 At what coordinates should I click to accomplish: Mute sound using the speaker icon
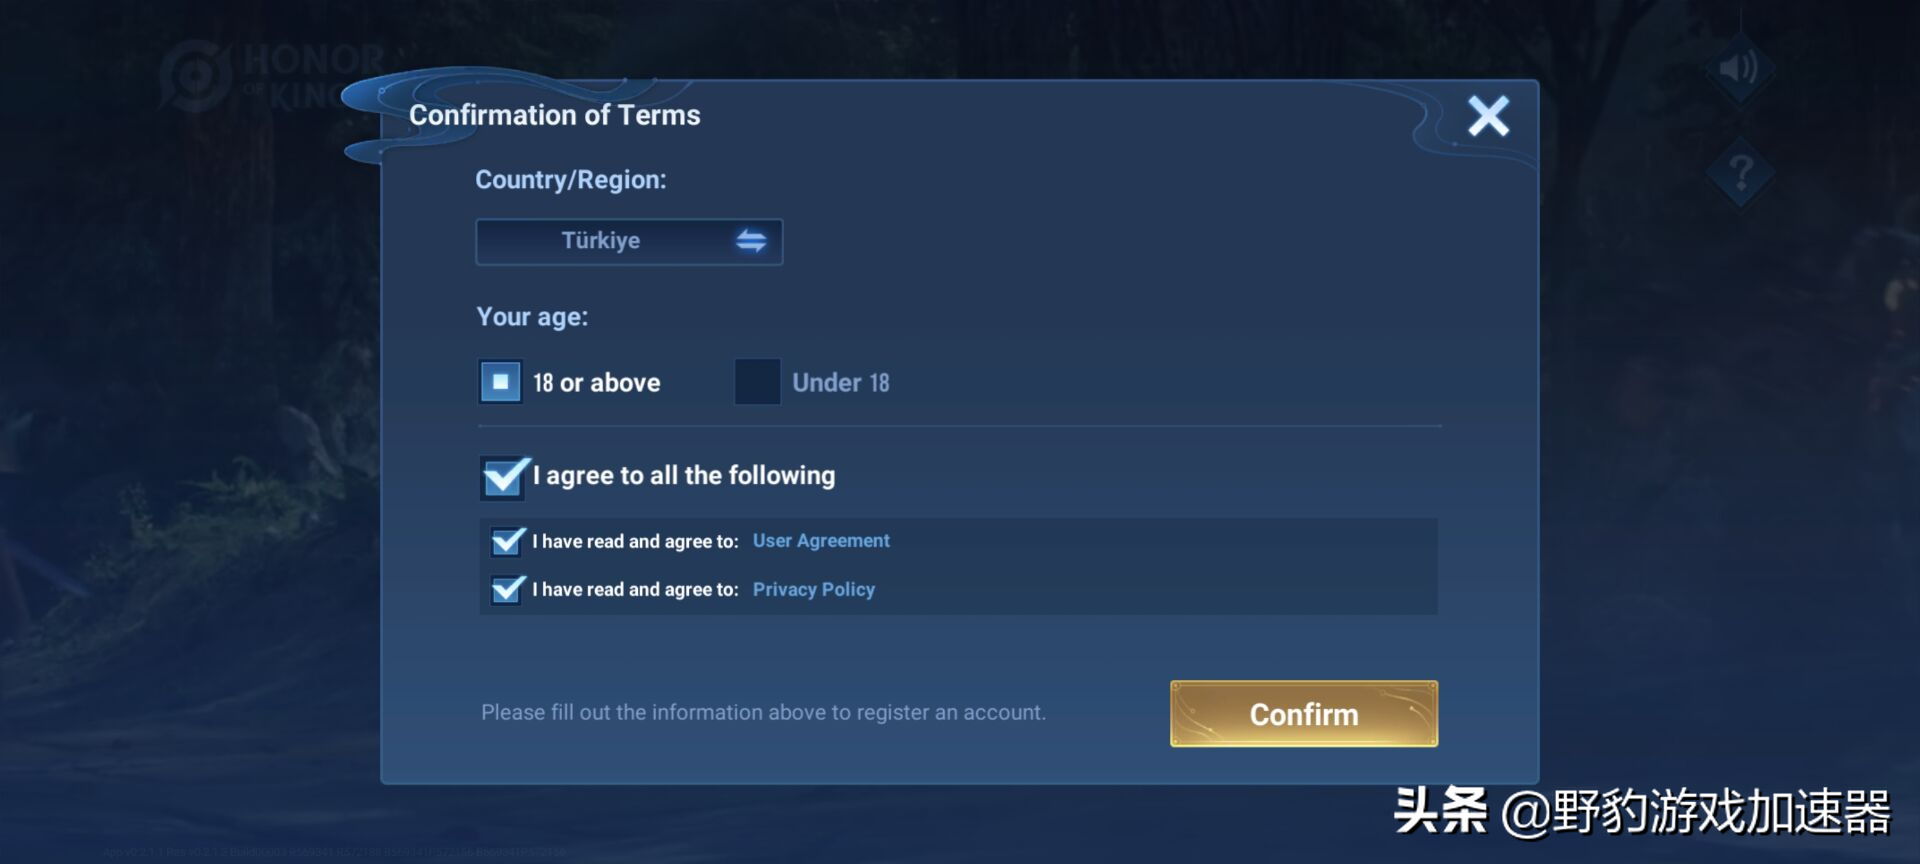point(1738,68)
